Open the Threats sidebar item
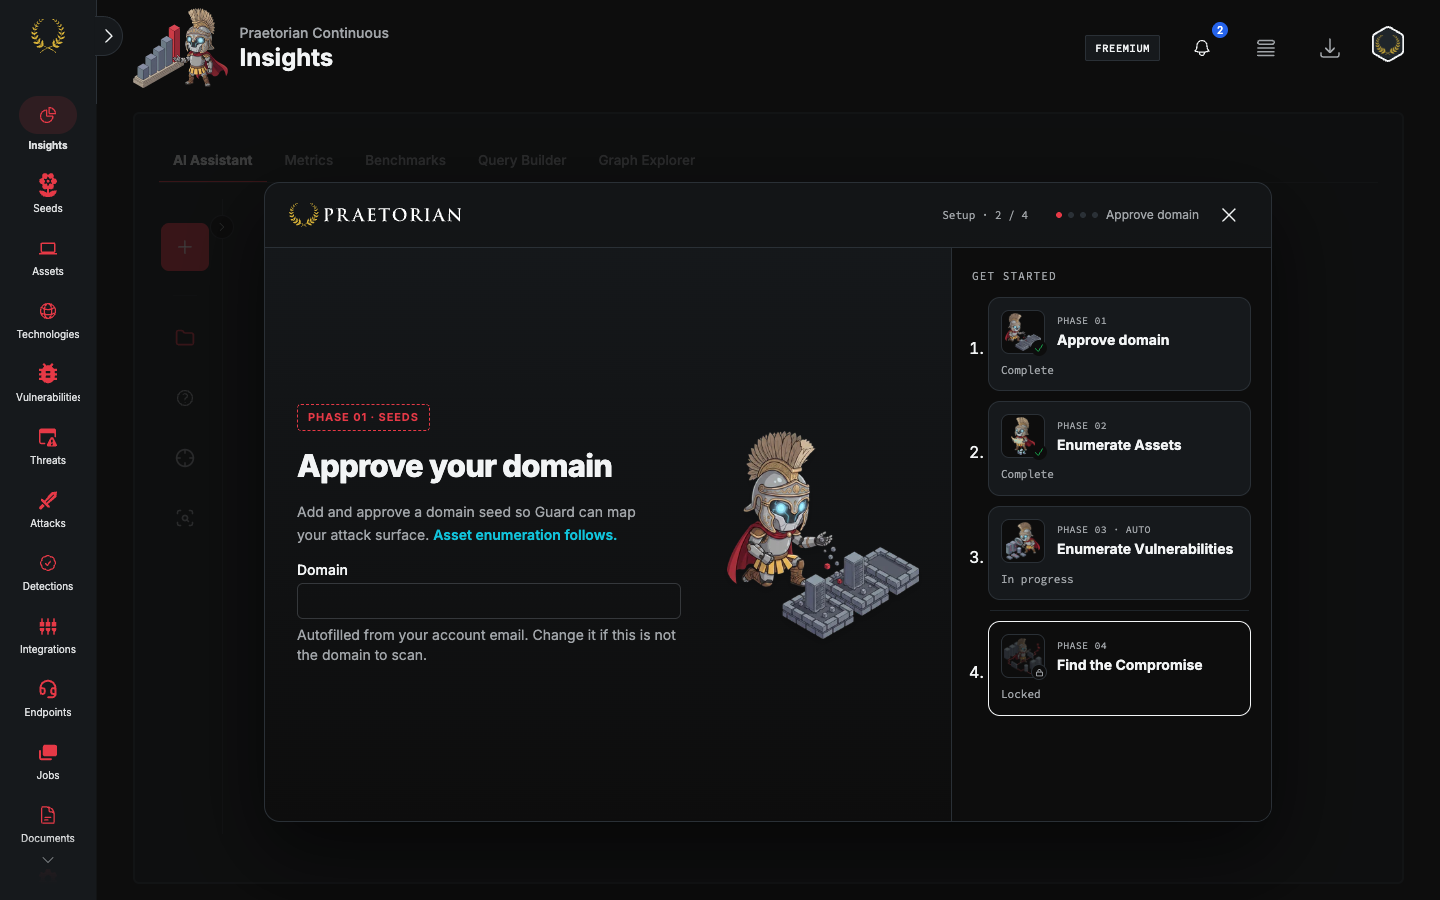The width and height of the screenshot is (1440, 900). (48, 447)
